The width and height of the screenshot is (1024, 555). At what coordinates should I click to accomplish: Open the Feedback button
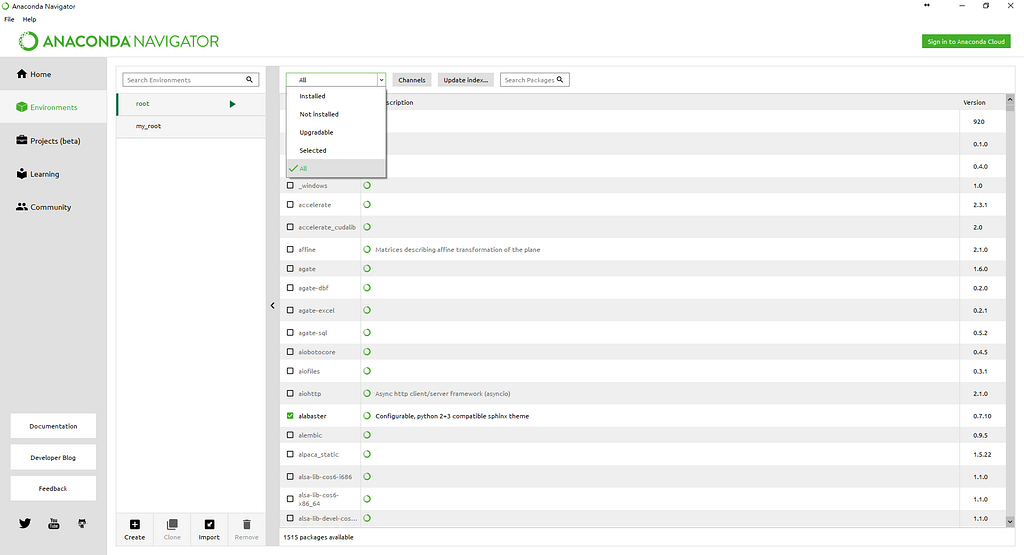click(x=53, y=488)
